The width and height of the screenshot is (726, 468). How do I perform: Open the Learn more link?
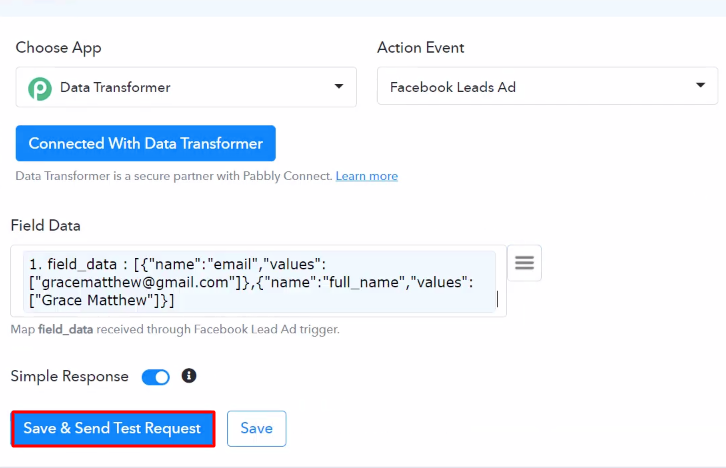pos(367,176)
